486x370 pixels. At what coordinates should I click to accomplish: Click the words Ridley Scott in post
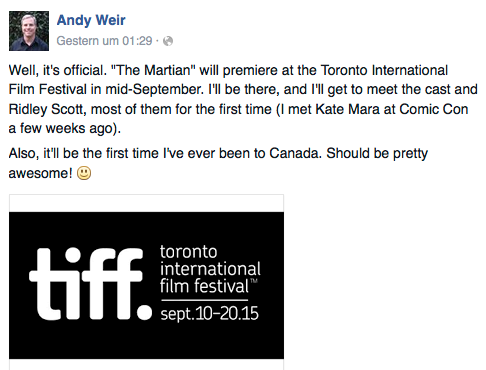pos(47,109)
